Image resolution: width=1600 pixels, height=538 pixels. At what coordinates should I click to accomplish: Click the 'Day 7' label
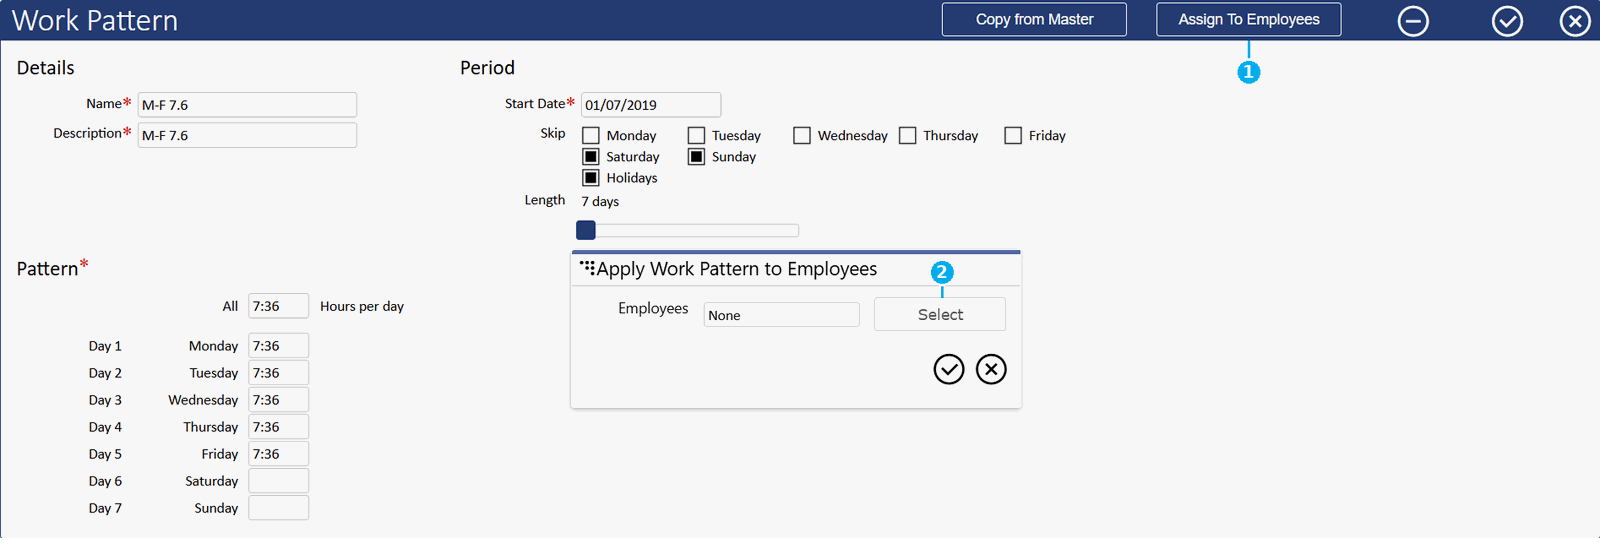[x=105, y=508]
